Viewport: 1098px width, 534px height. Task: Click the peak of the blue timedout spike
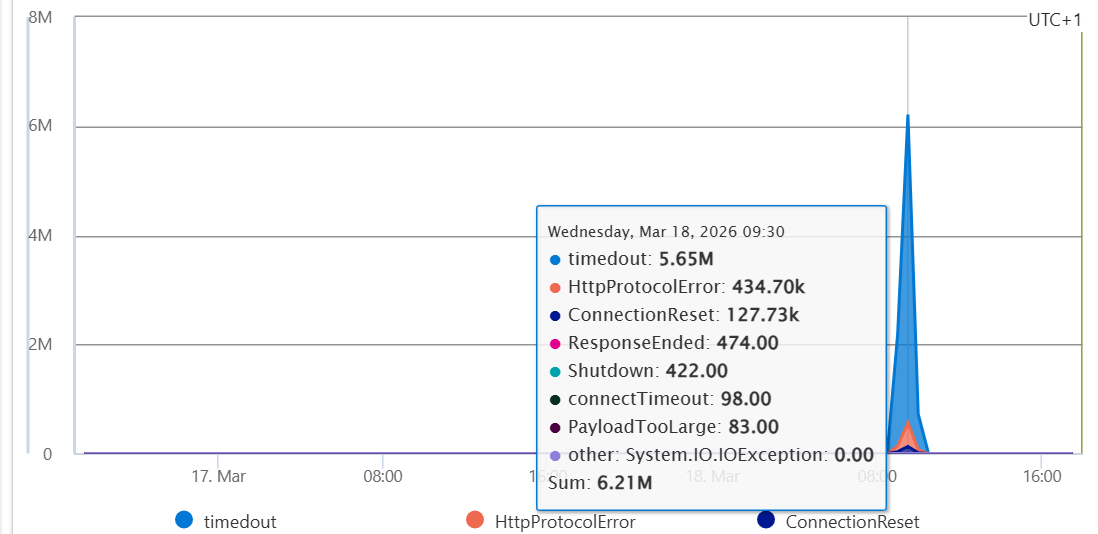(908, 117)
